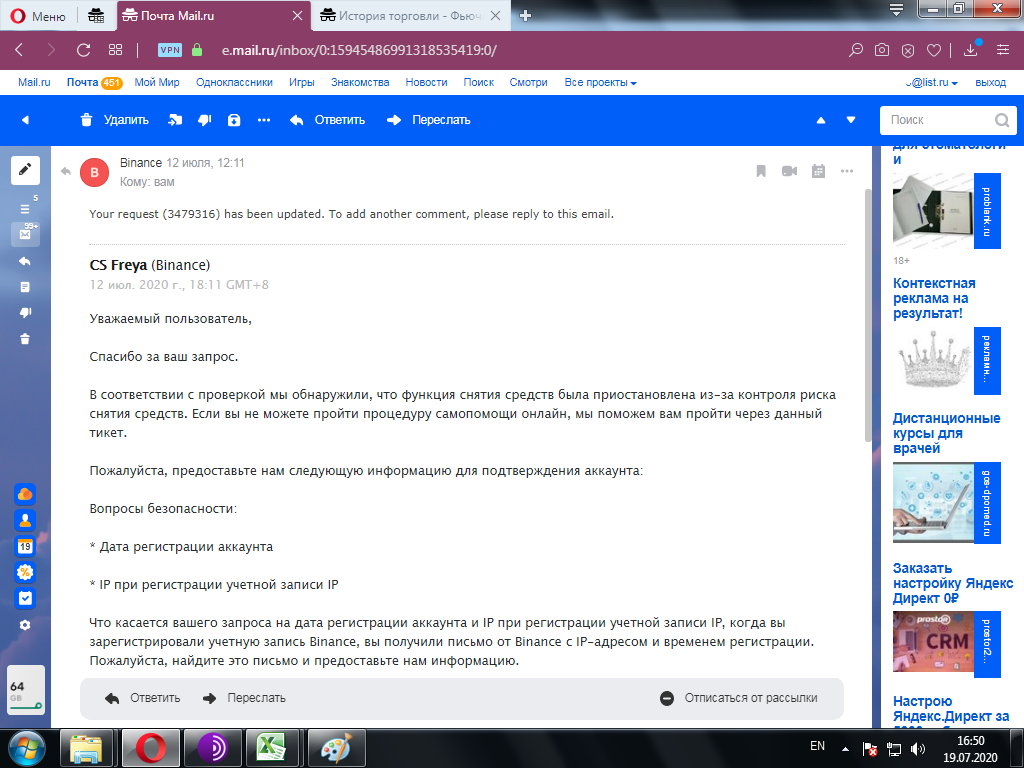Open the percent discounts icon in sidebar
Viewport: 1024px width, 768px height.
[25, 573]
